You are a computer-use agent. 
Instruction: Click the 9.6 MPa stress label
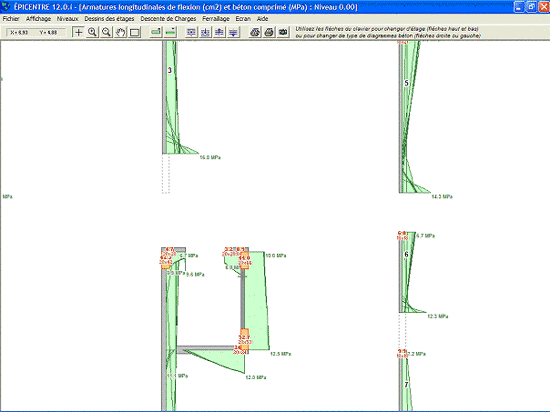pos(195,275)
